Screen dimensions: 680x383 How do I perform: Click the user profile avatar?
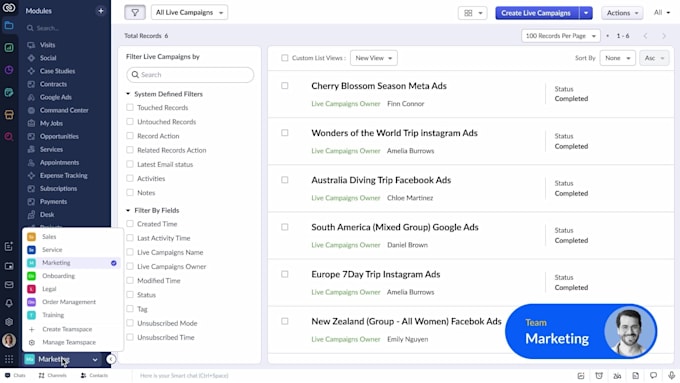9,340
